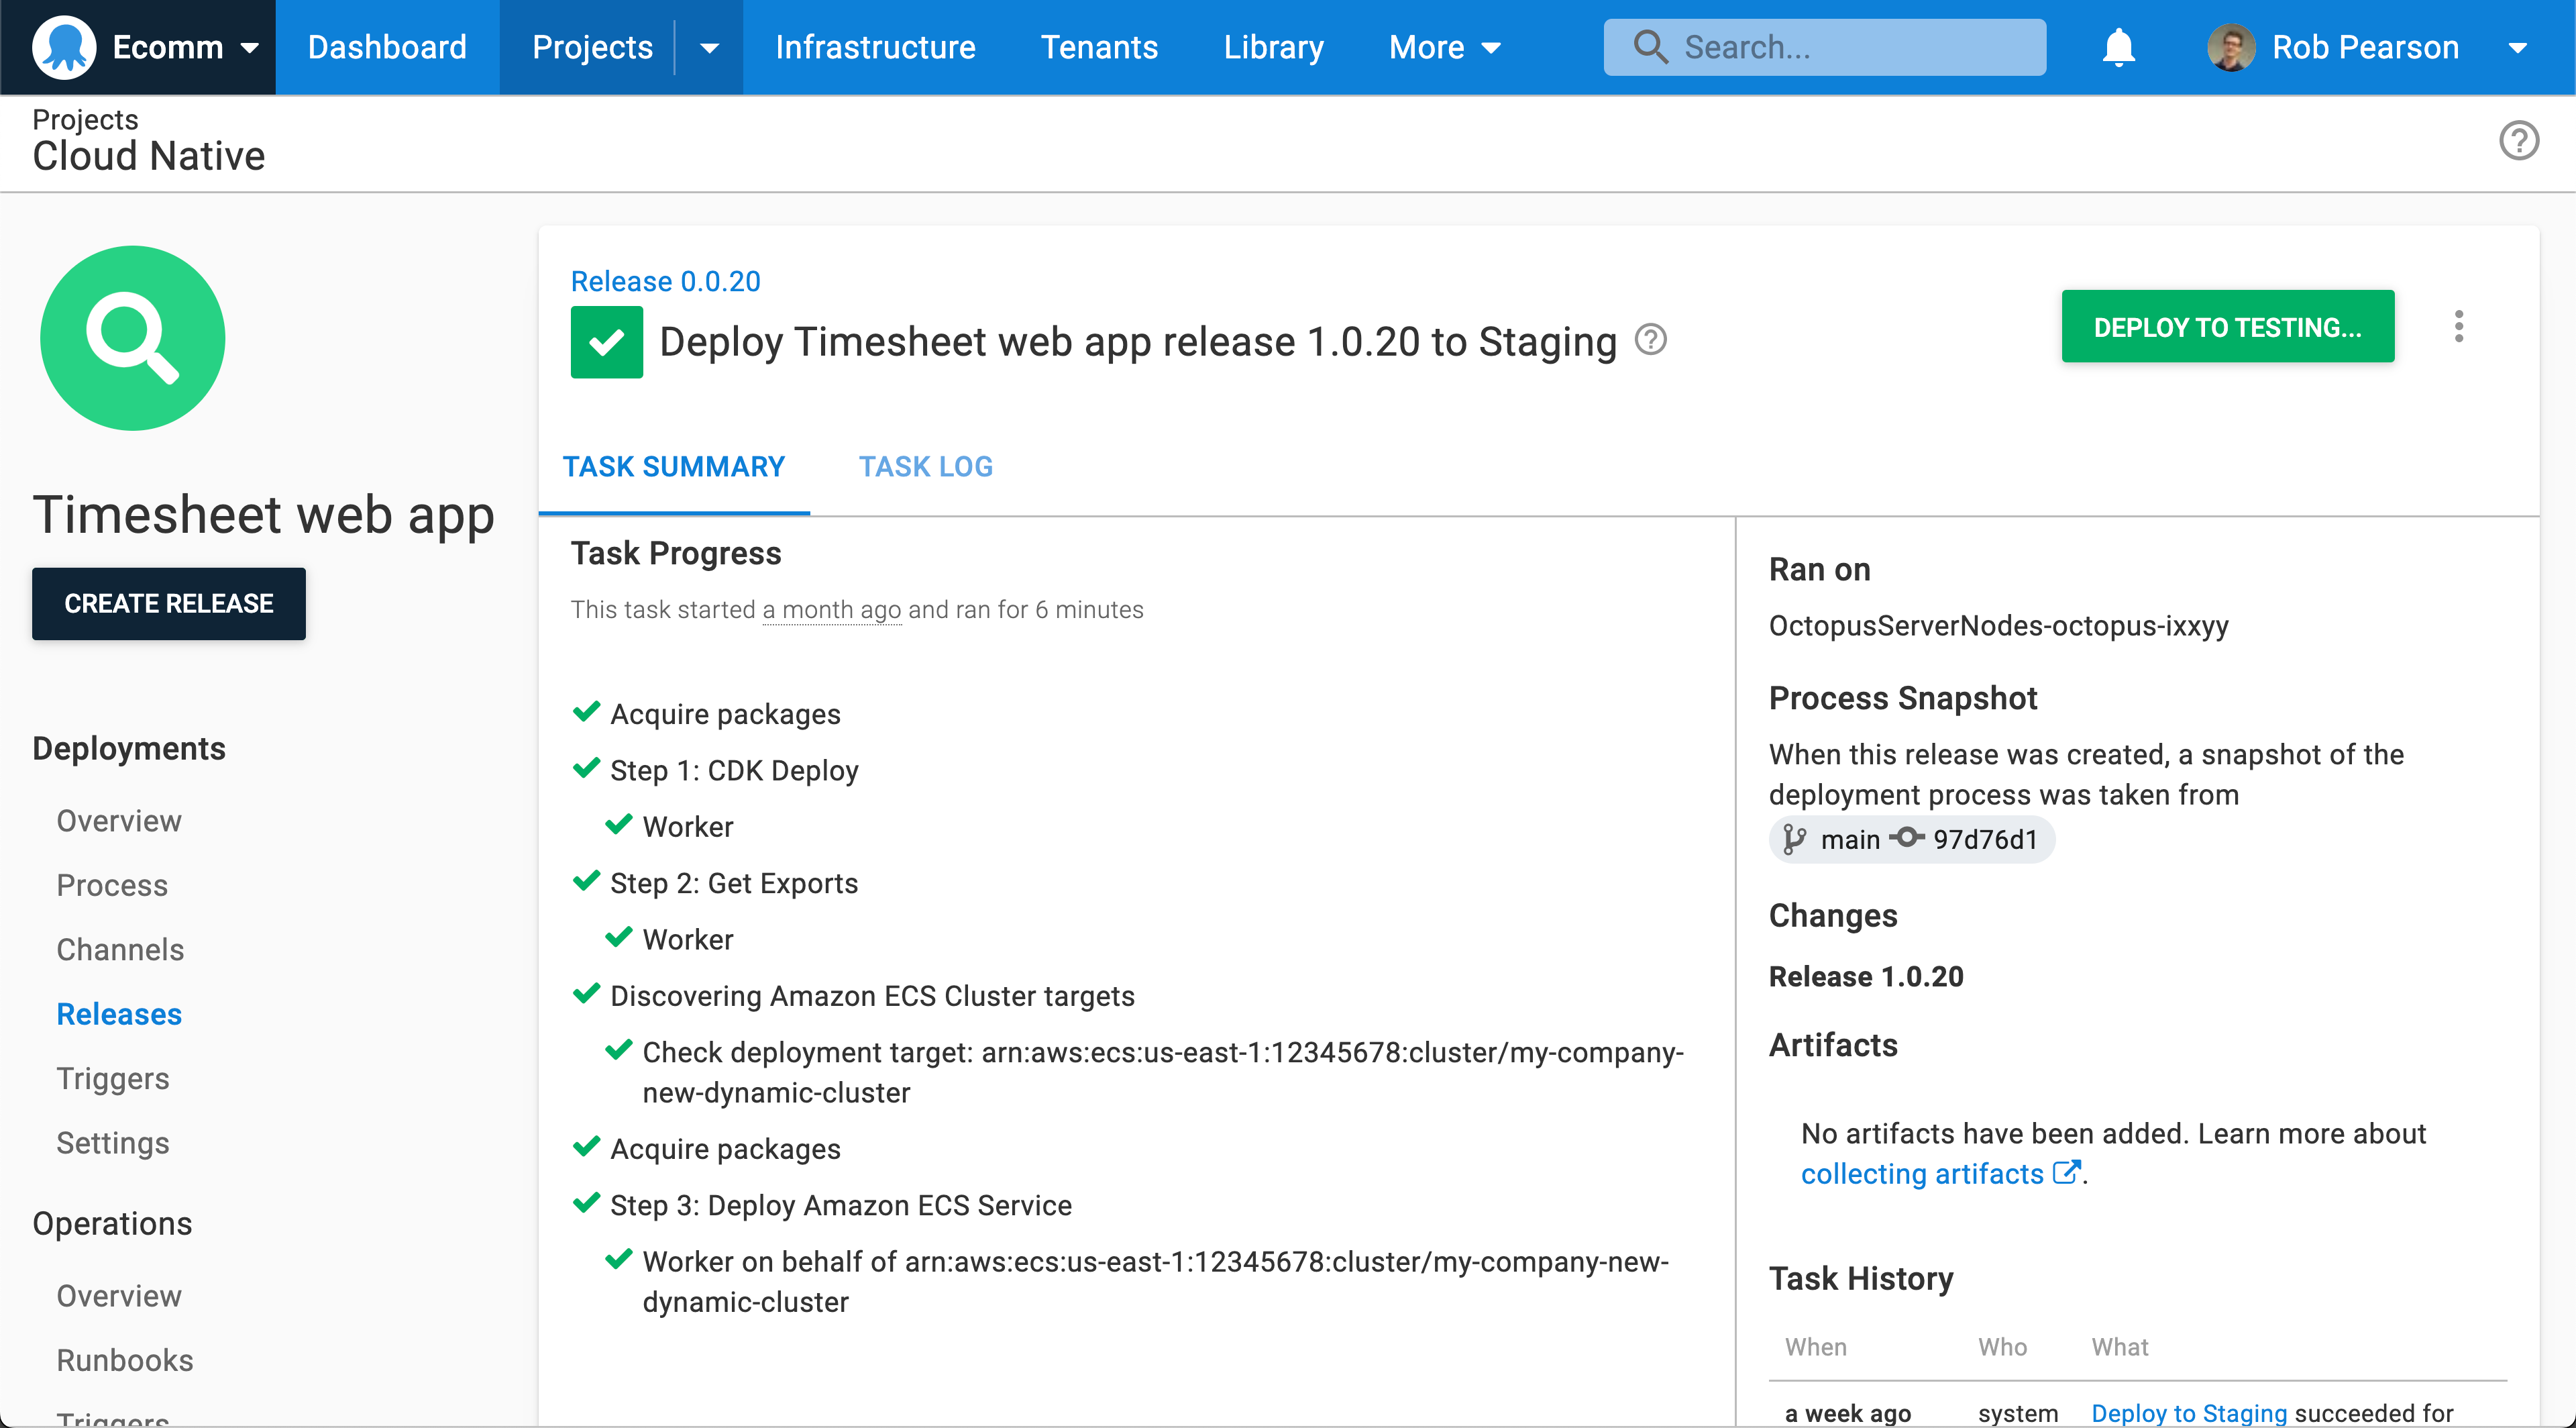Click the green success checkmark beside the deployment title
The height and width of the screenshot is (1428, 2576).
pyautogui.click(x=606, y=341)
